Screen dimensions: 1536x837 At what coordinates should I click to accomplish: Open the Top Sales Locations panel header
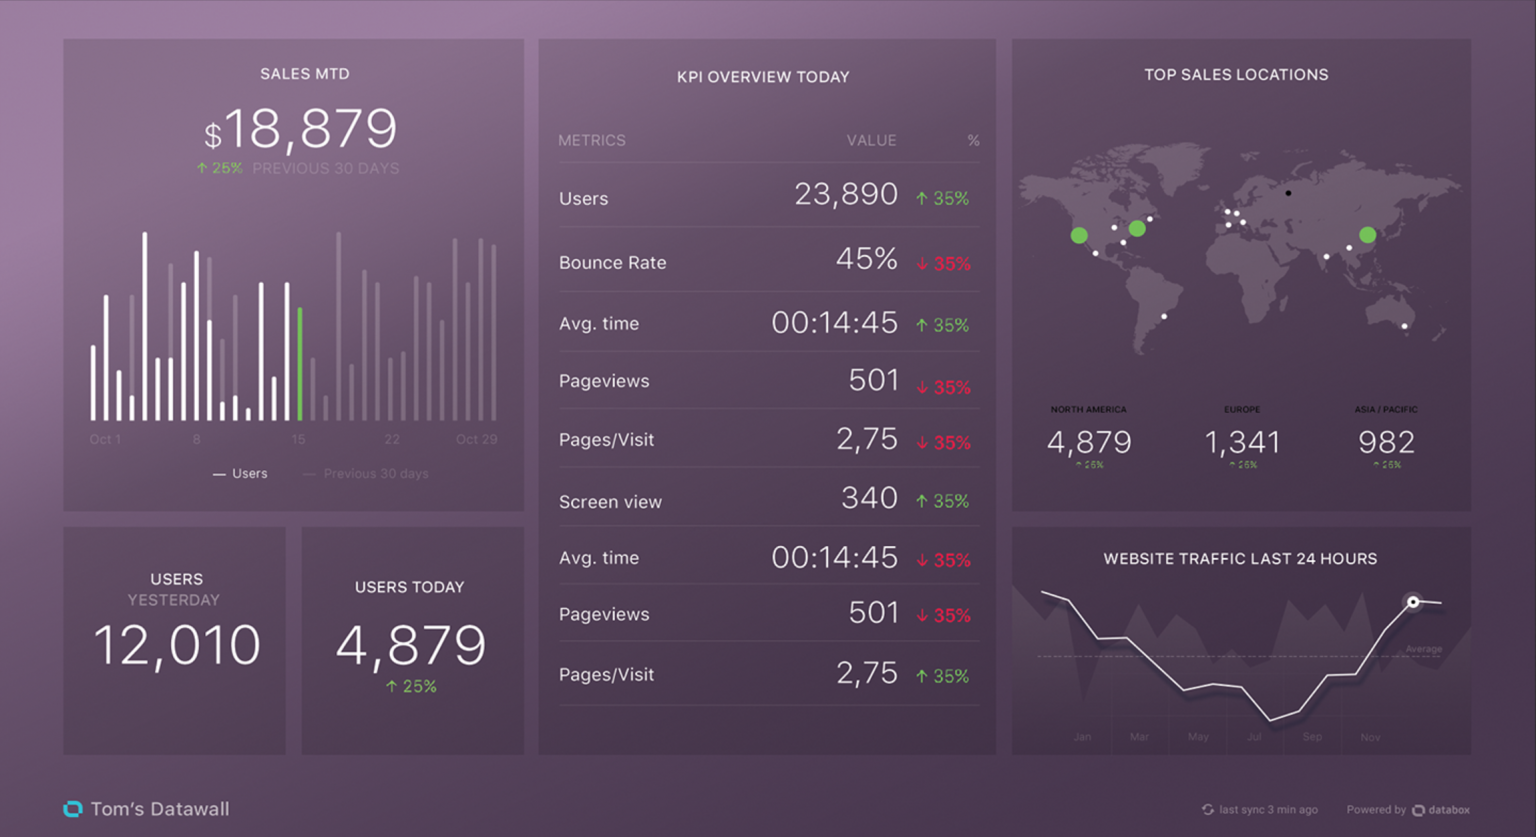(1236, 74)
